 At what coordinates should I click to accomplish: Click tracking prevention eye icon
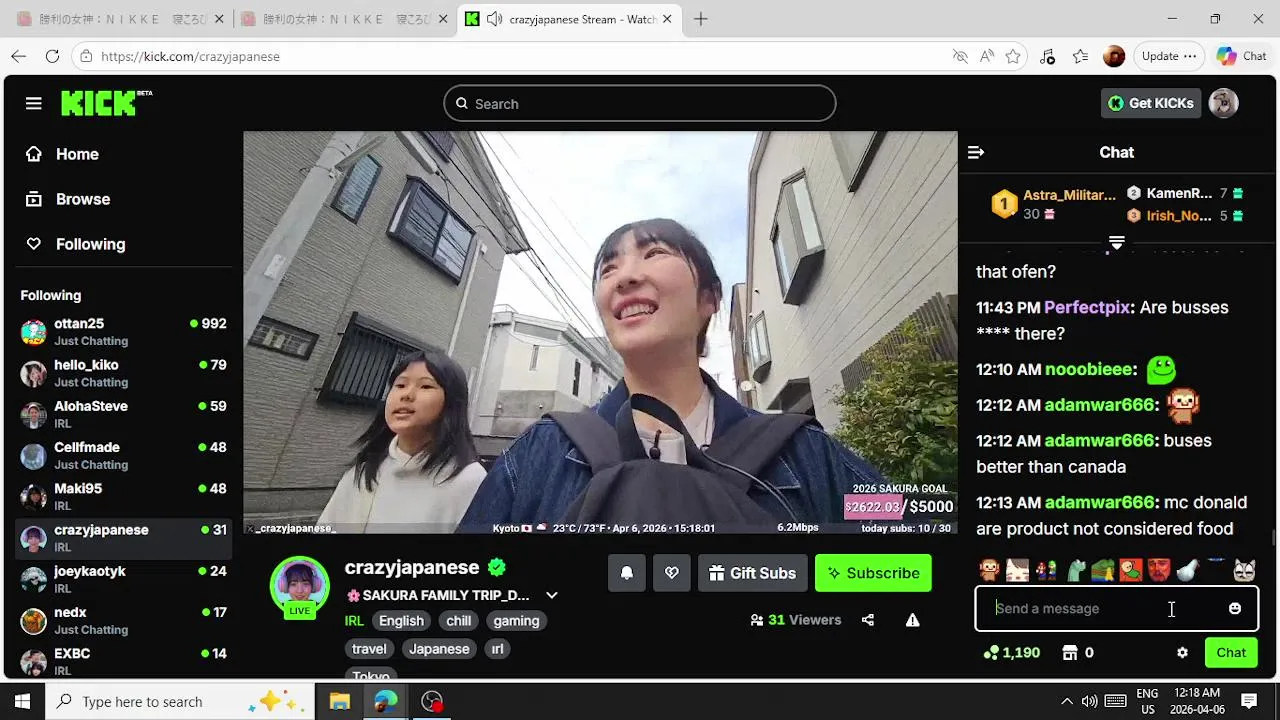960,56
